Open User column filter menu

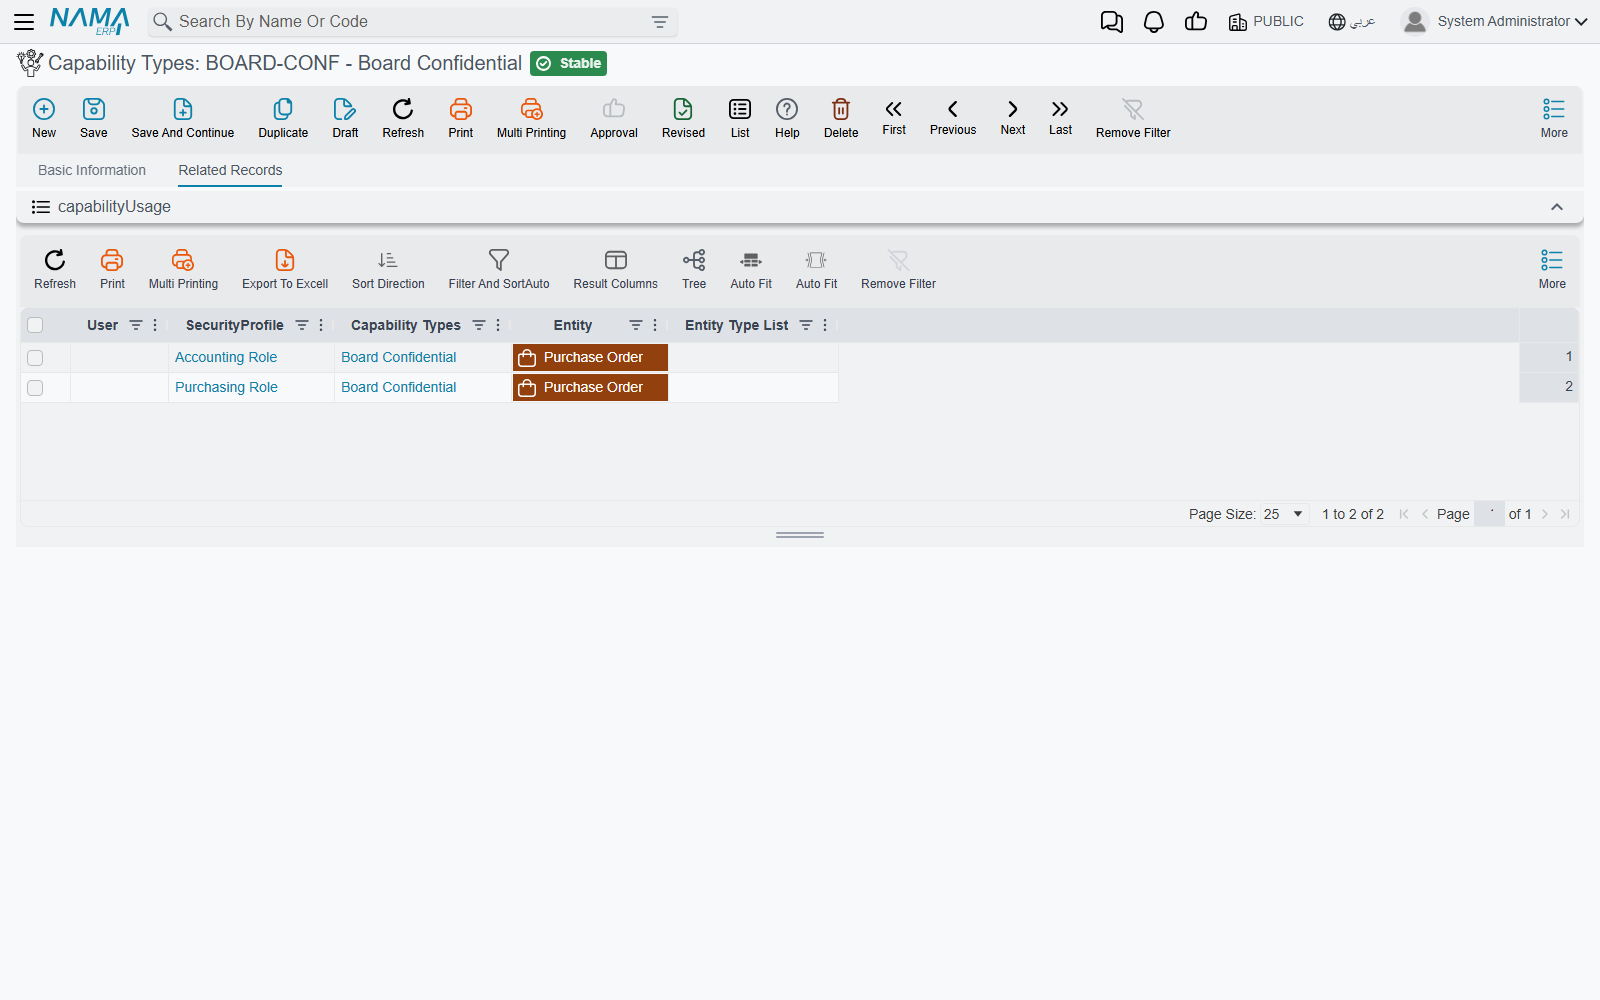136,325
